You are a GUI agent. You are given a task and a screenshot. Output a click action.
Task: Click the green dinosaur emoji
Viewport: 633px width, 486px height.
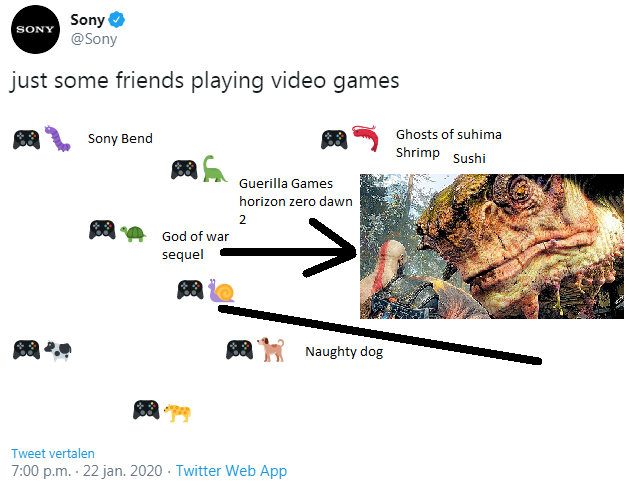click(x=214, y=169)
